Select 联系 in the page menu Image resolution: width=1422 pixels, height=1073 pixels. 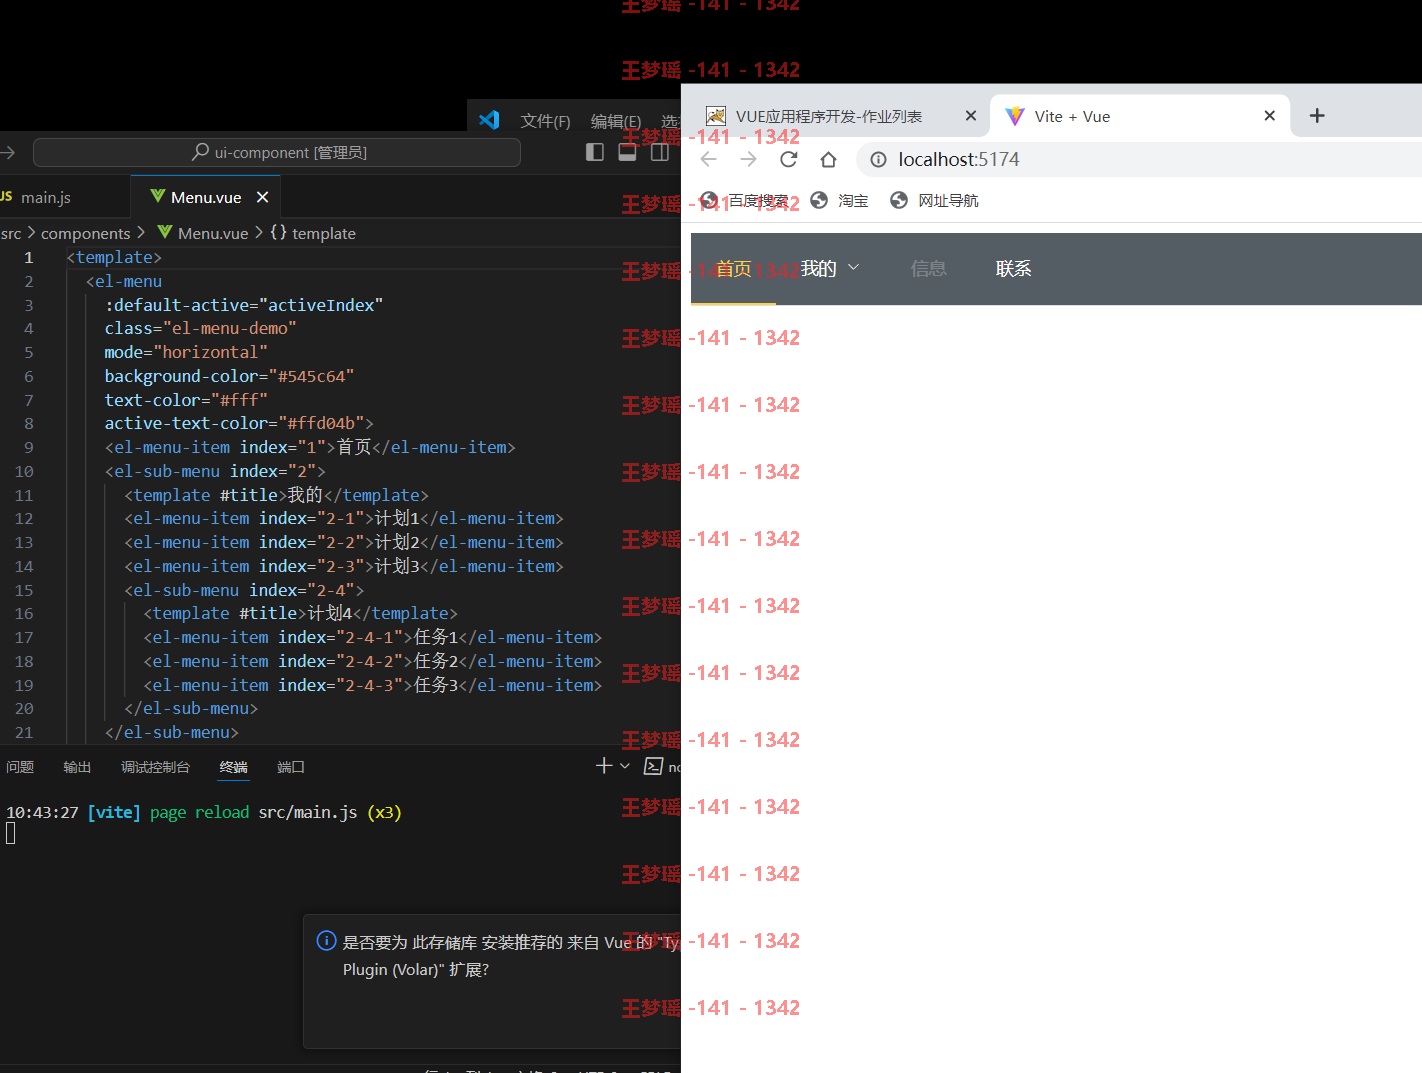(x=1013, y=269)
